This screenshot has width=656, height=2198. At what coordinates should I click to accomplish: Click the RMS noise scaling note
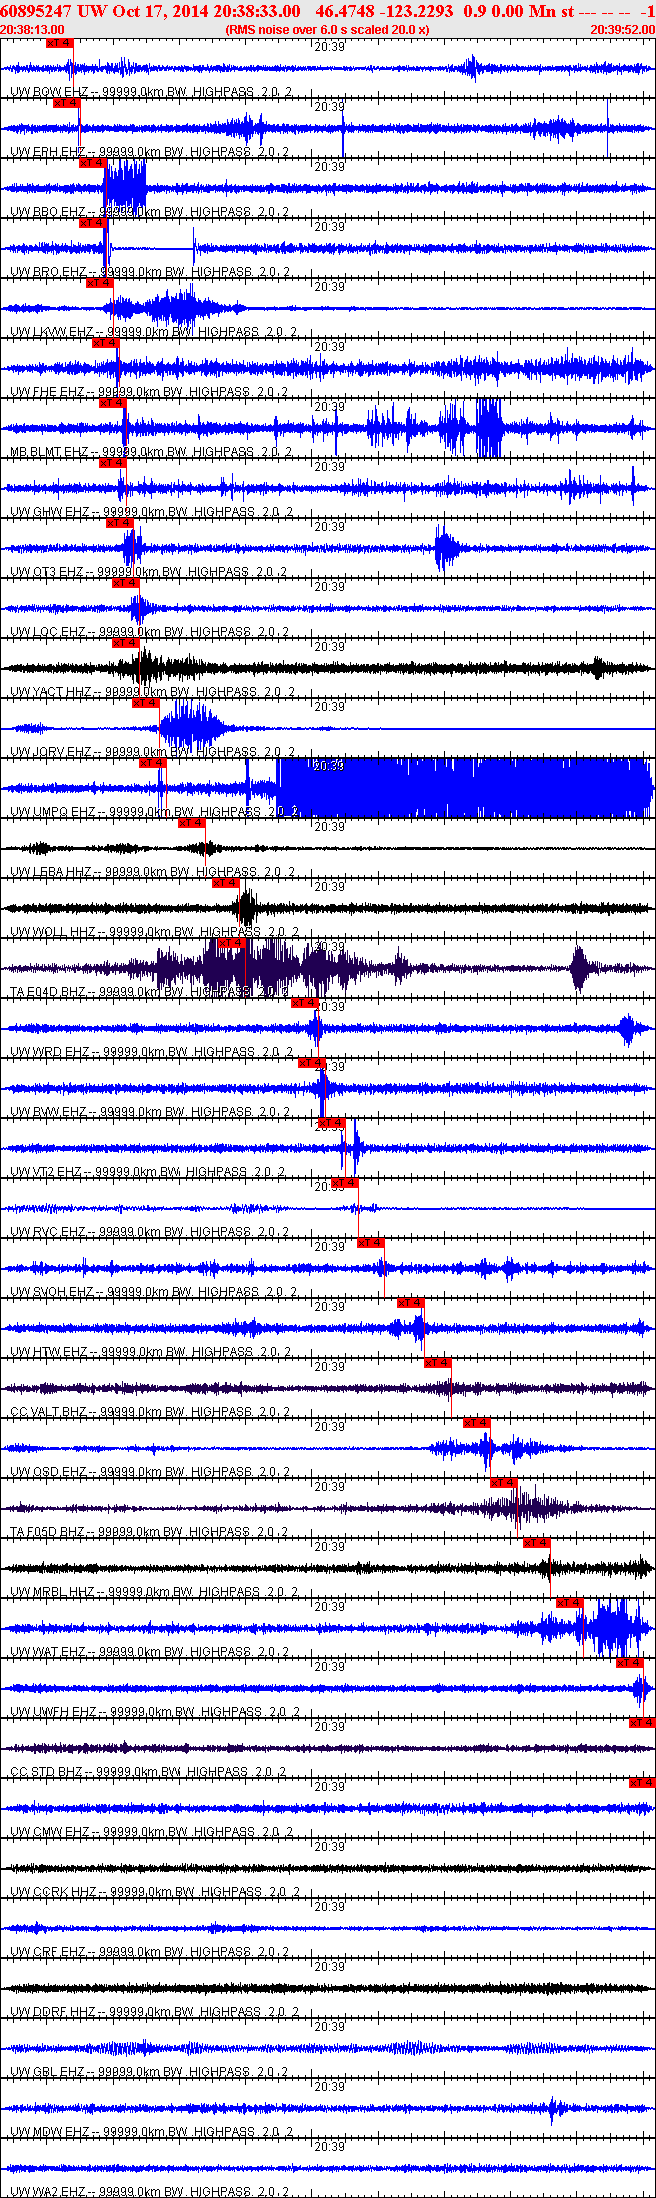coord(328,30)
